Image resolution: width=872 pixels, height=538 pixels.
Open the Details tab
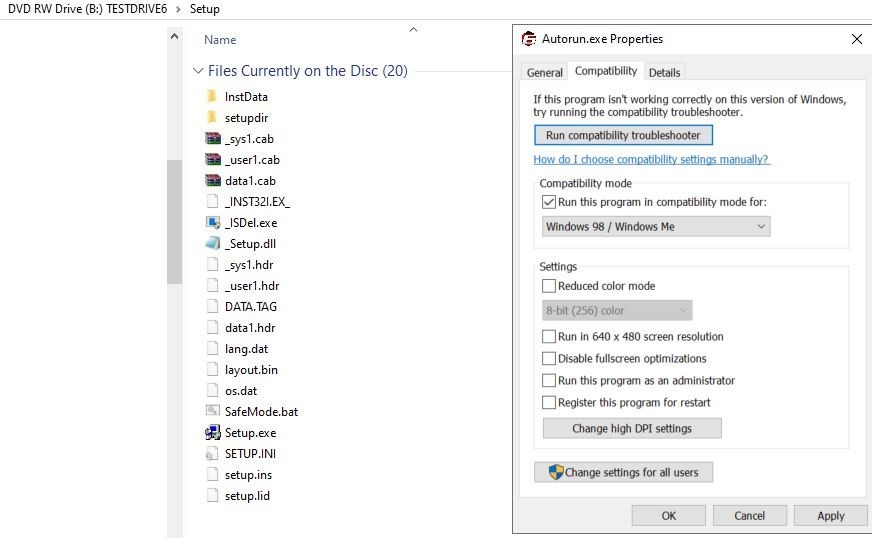point(665,72)
